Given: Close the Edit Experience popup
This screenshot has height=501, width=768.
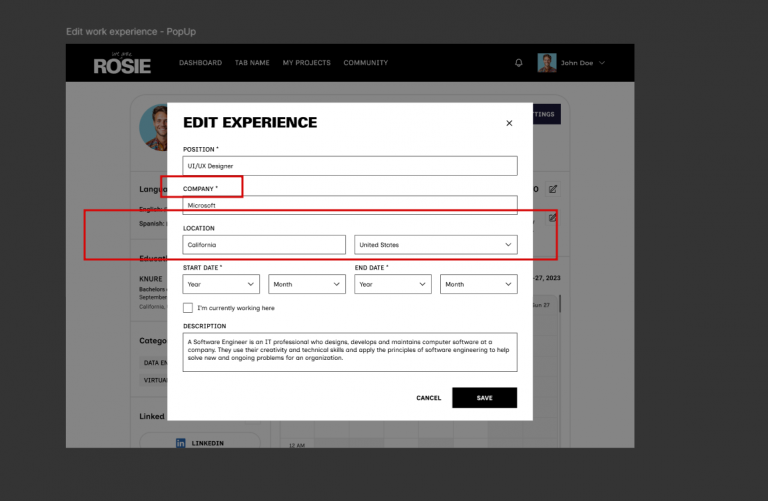Looking at the screenshot, I should click(509, 123).
